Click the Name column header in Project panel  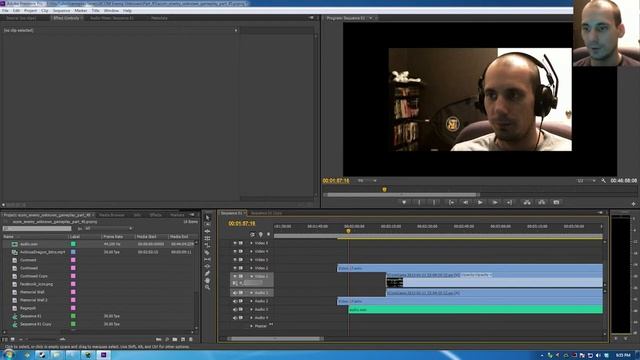pos(9,237)
